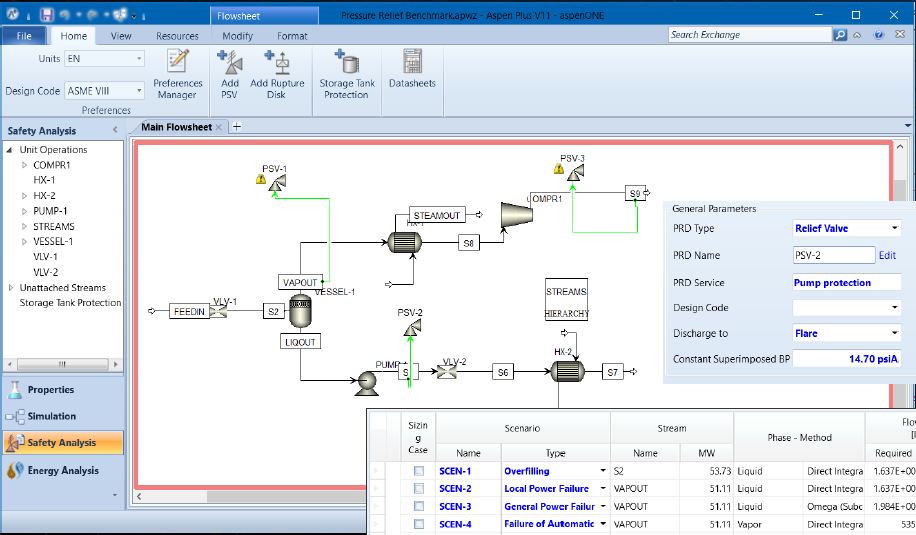Switch to the Format ribbon tab
The width and height of the screenshot is (916, 535).
point(292,36)
